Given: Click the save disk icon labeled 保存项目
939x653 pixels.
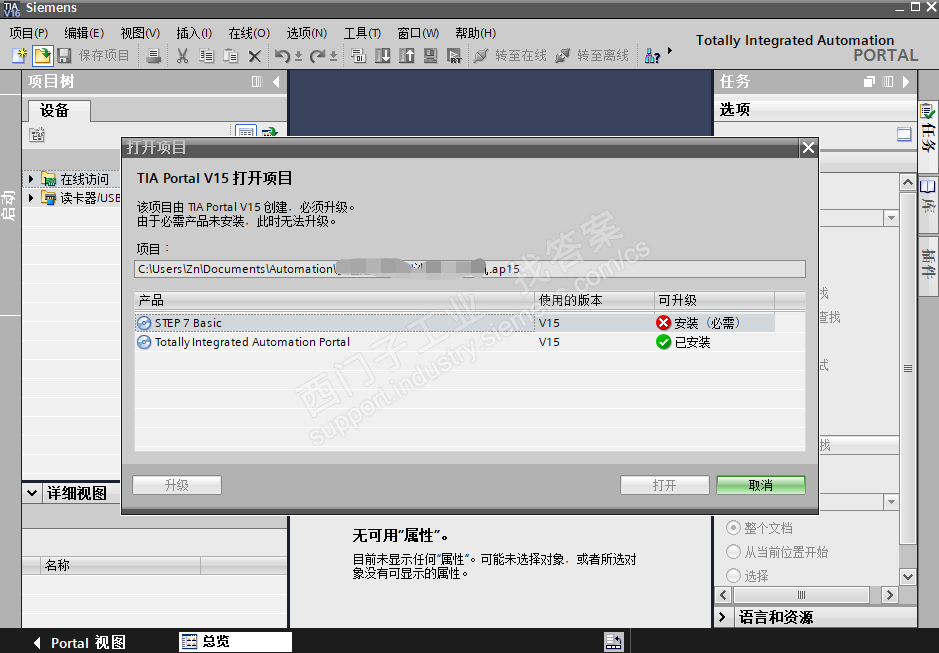Looking at the screenshot, I should [x=64, y=56].
